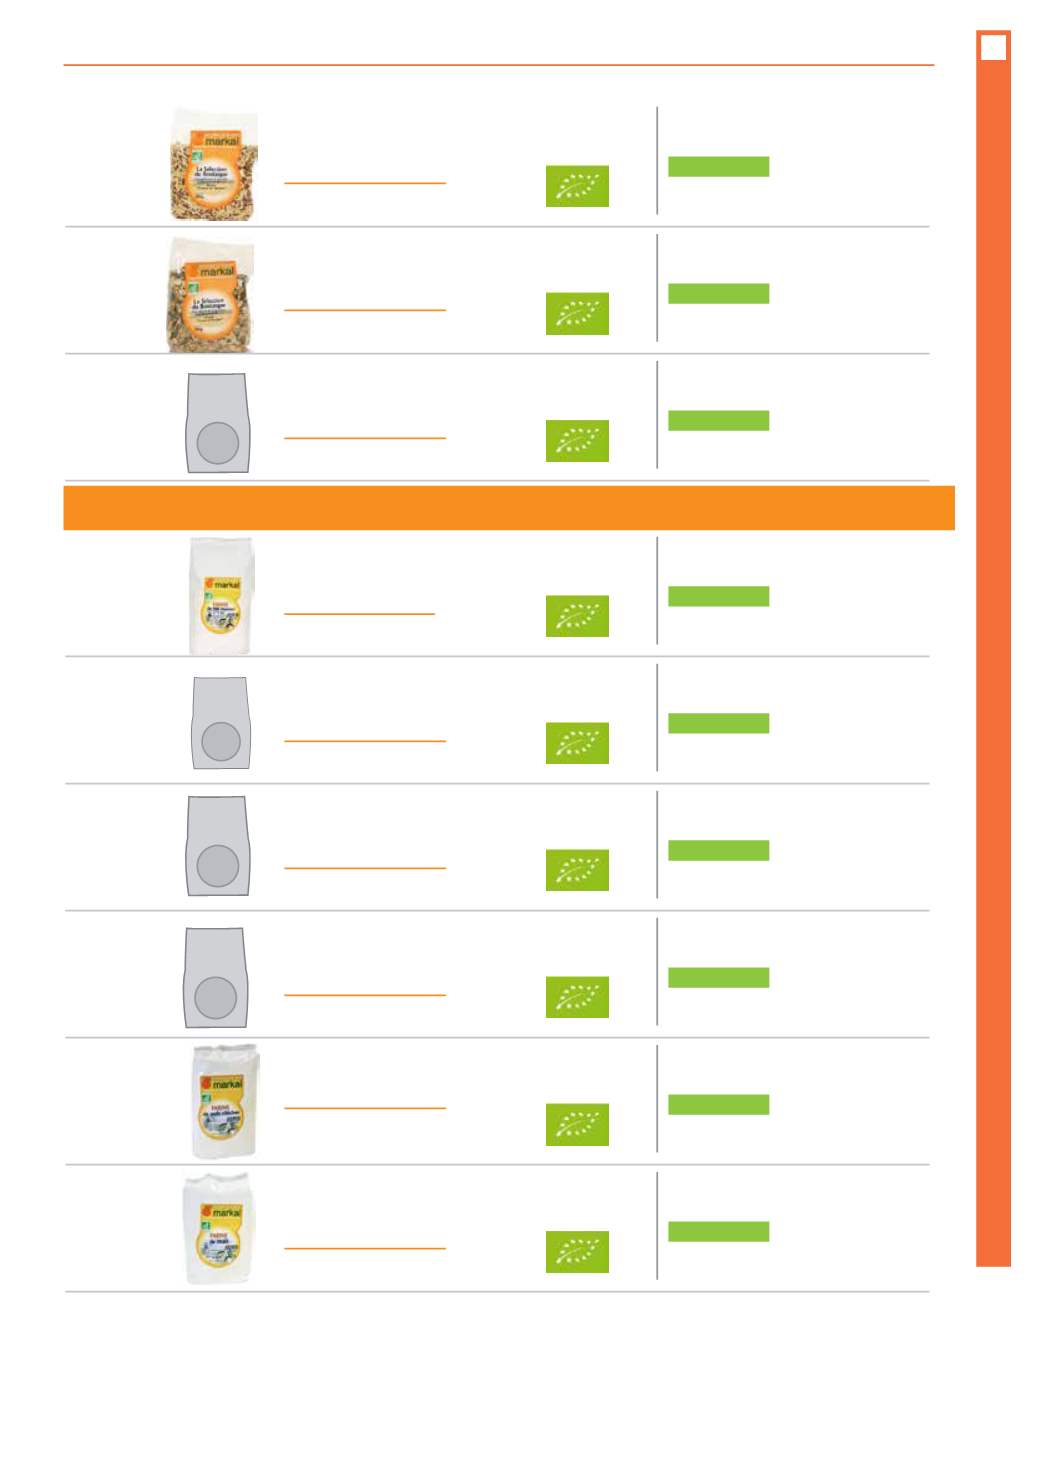Open the Markal flour bag image below the orange banner
Viewport: 1040px width, 1471px height.
click(x=221, y=596)
